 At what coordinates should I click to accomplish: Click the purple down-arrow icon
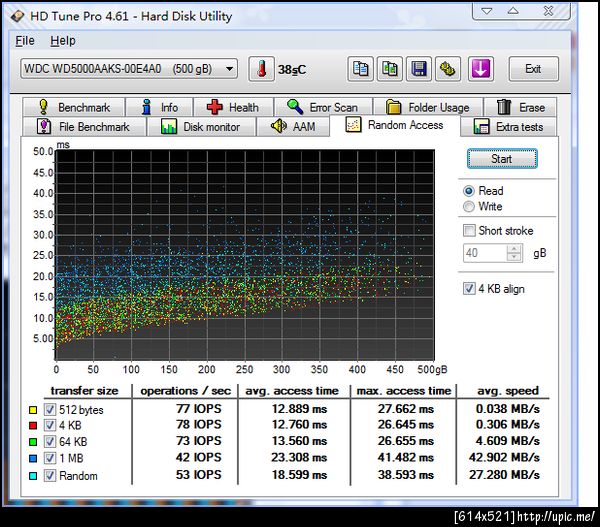[x=482, y=69]
